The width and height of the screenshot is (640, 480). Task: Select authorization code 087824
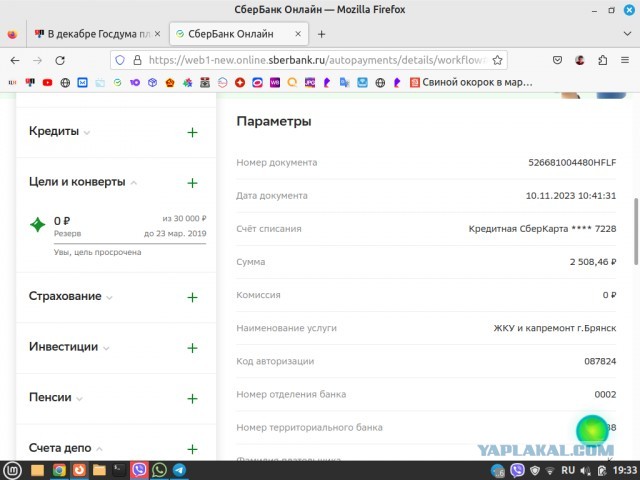coord(600,361)
